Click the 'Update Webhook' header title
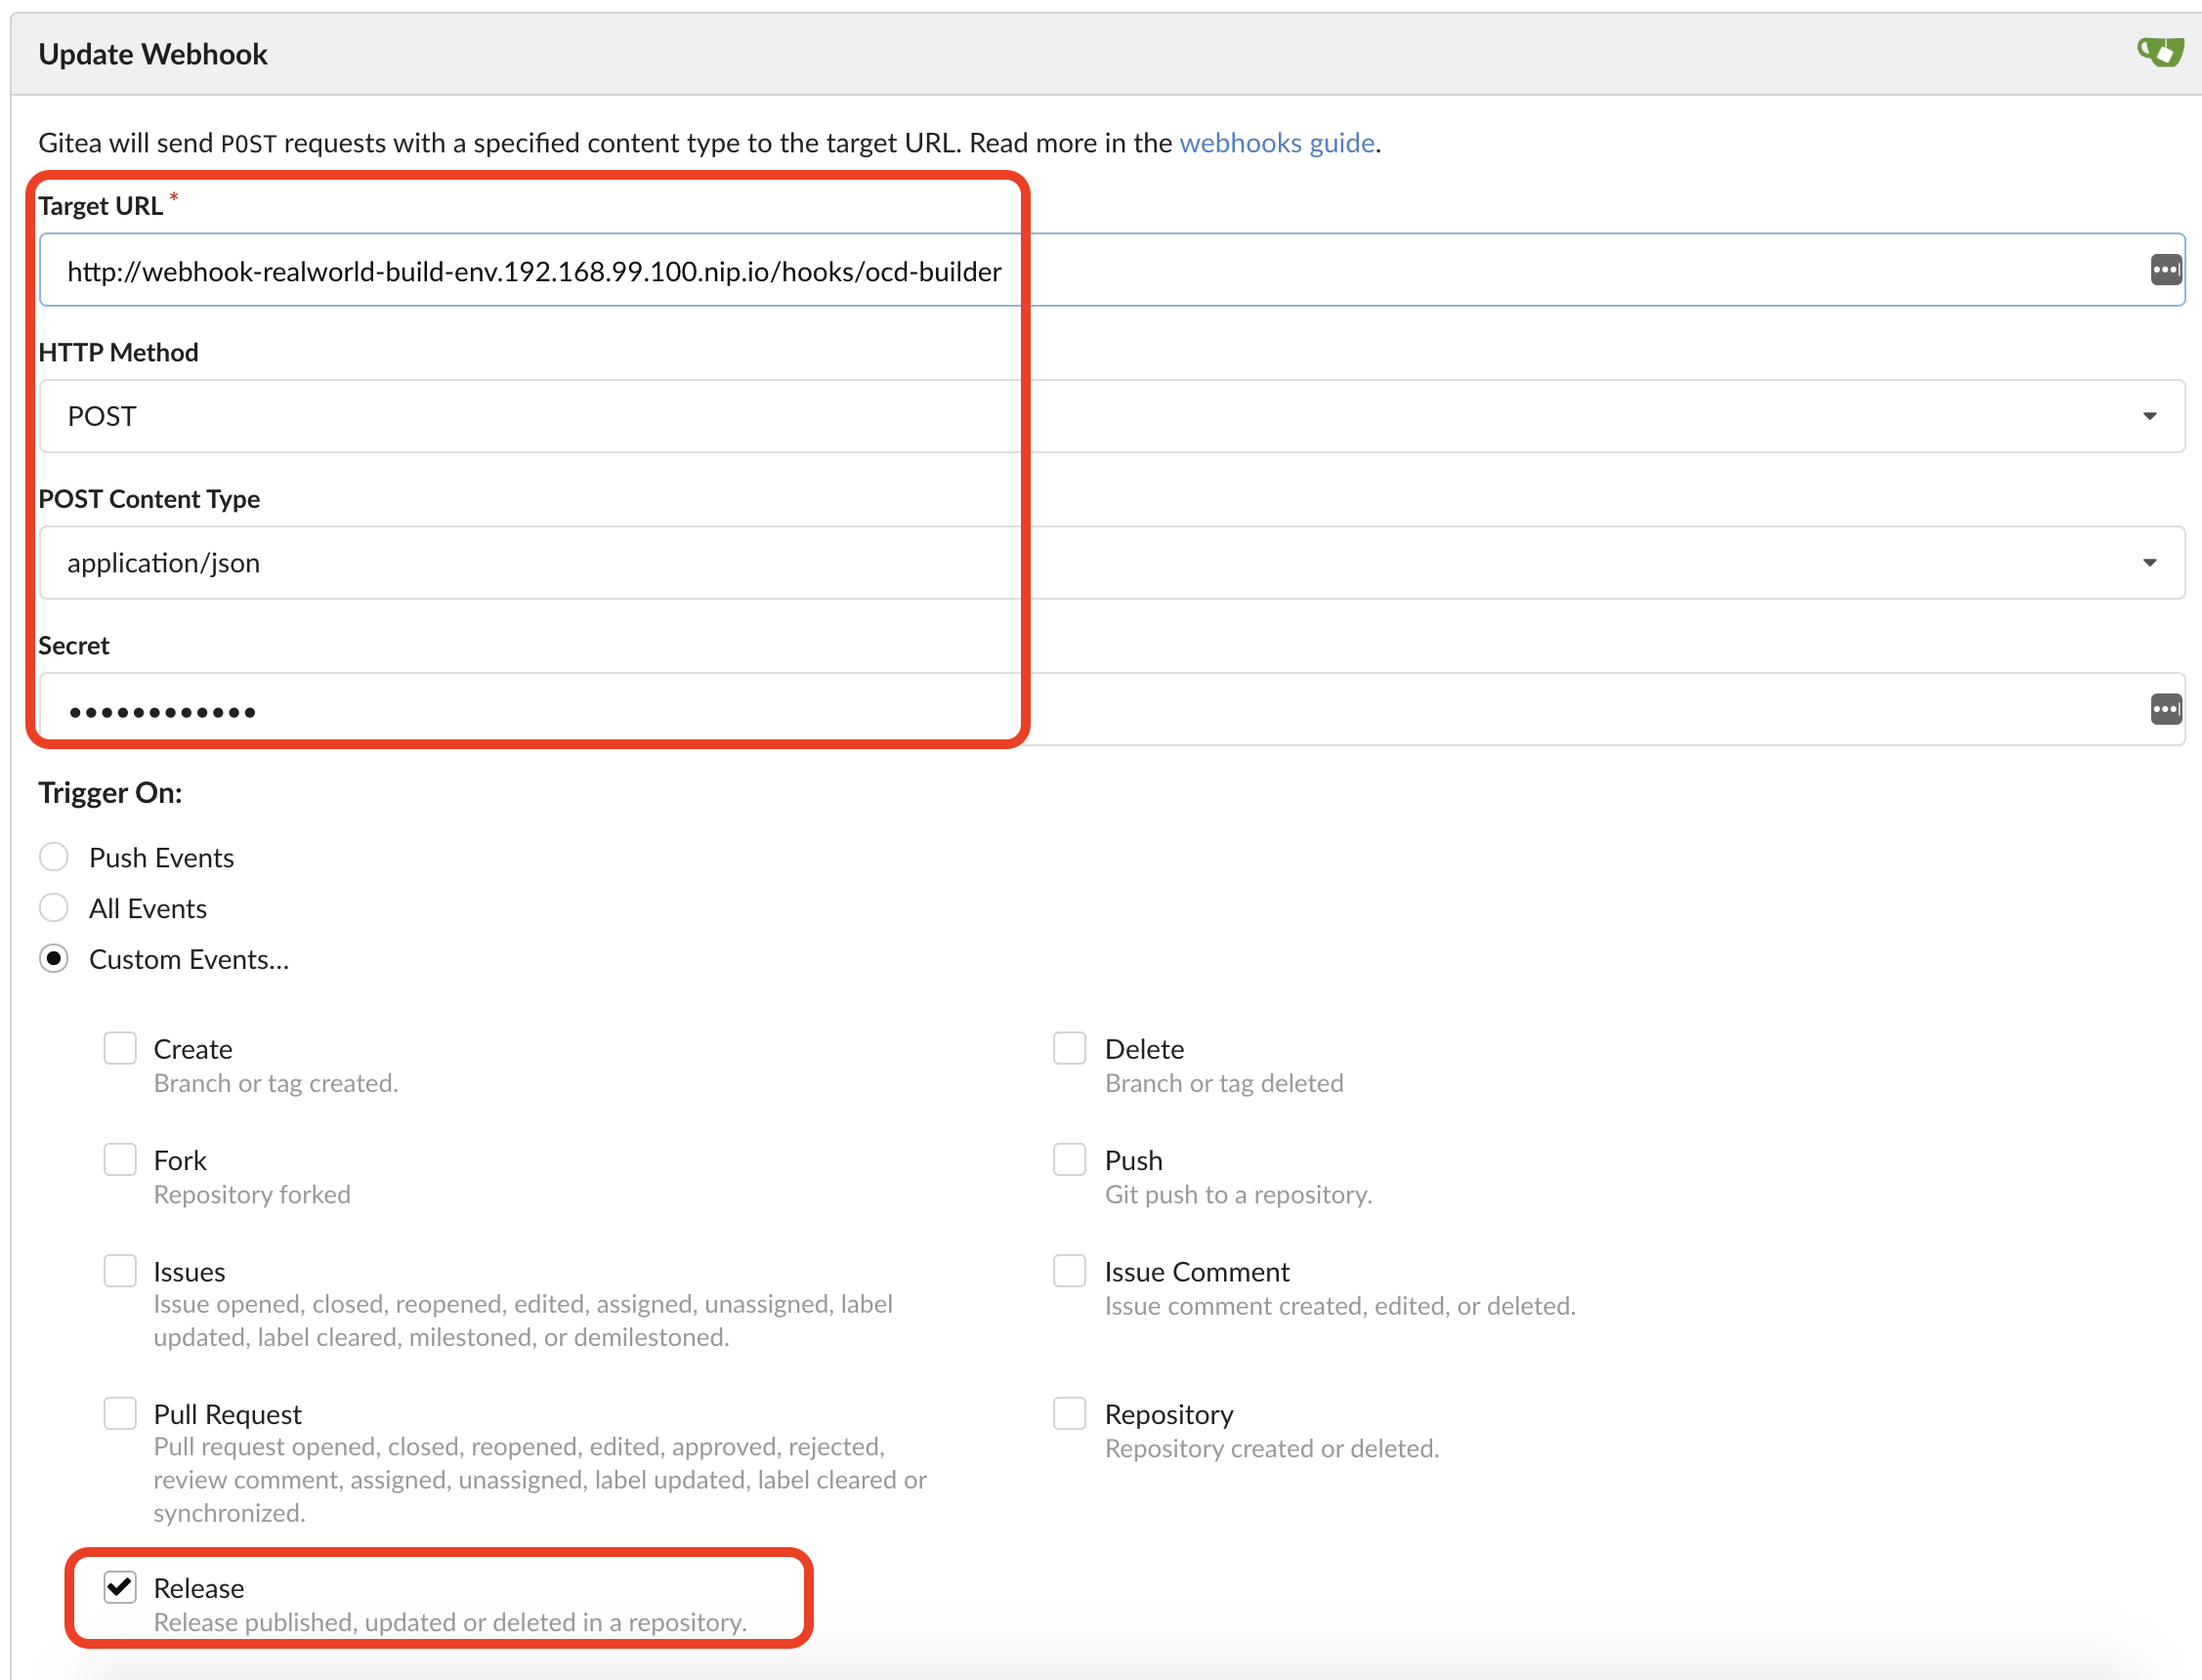This screenshot has height=1680, width=2202. point(153,54)
